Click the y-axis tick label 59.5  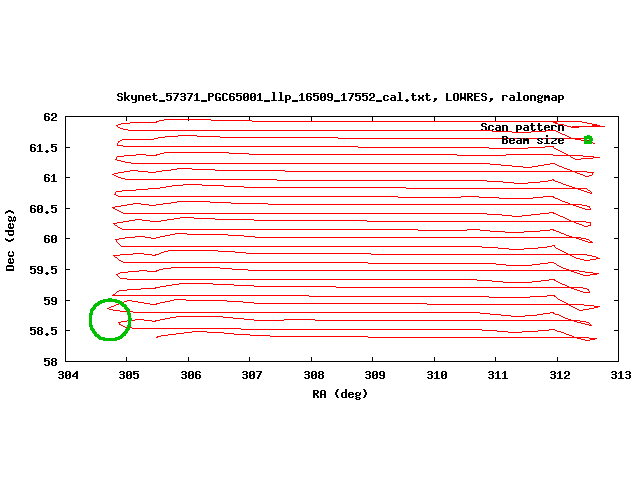pyautogui.click(x=43, y=270)
